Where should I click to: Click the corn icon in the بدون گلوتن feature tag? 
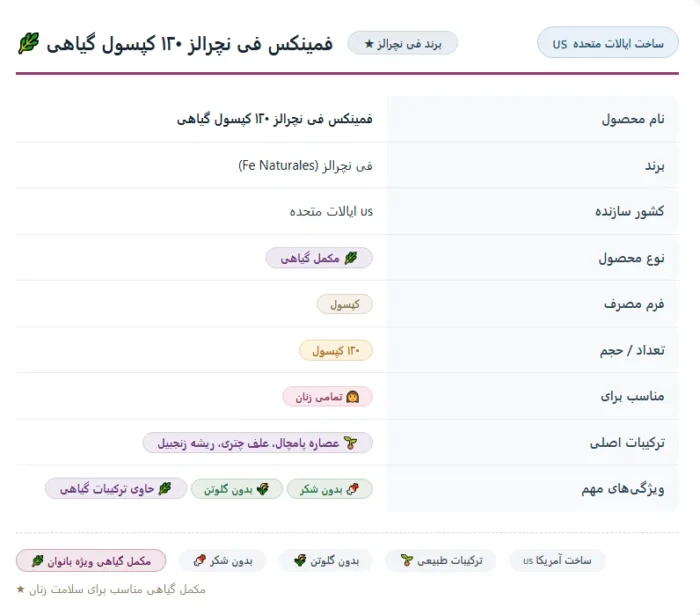(263, 489)
